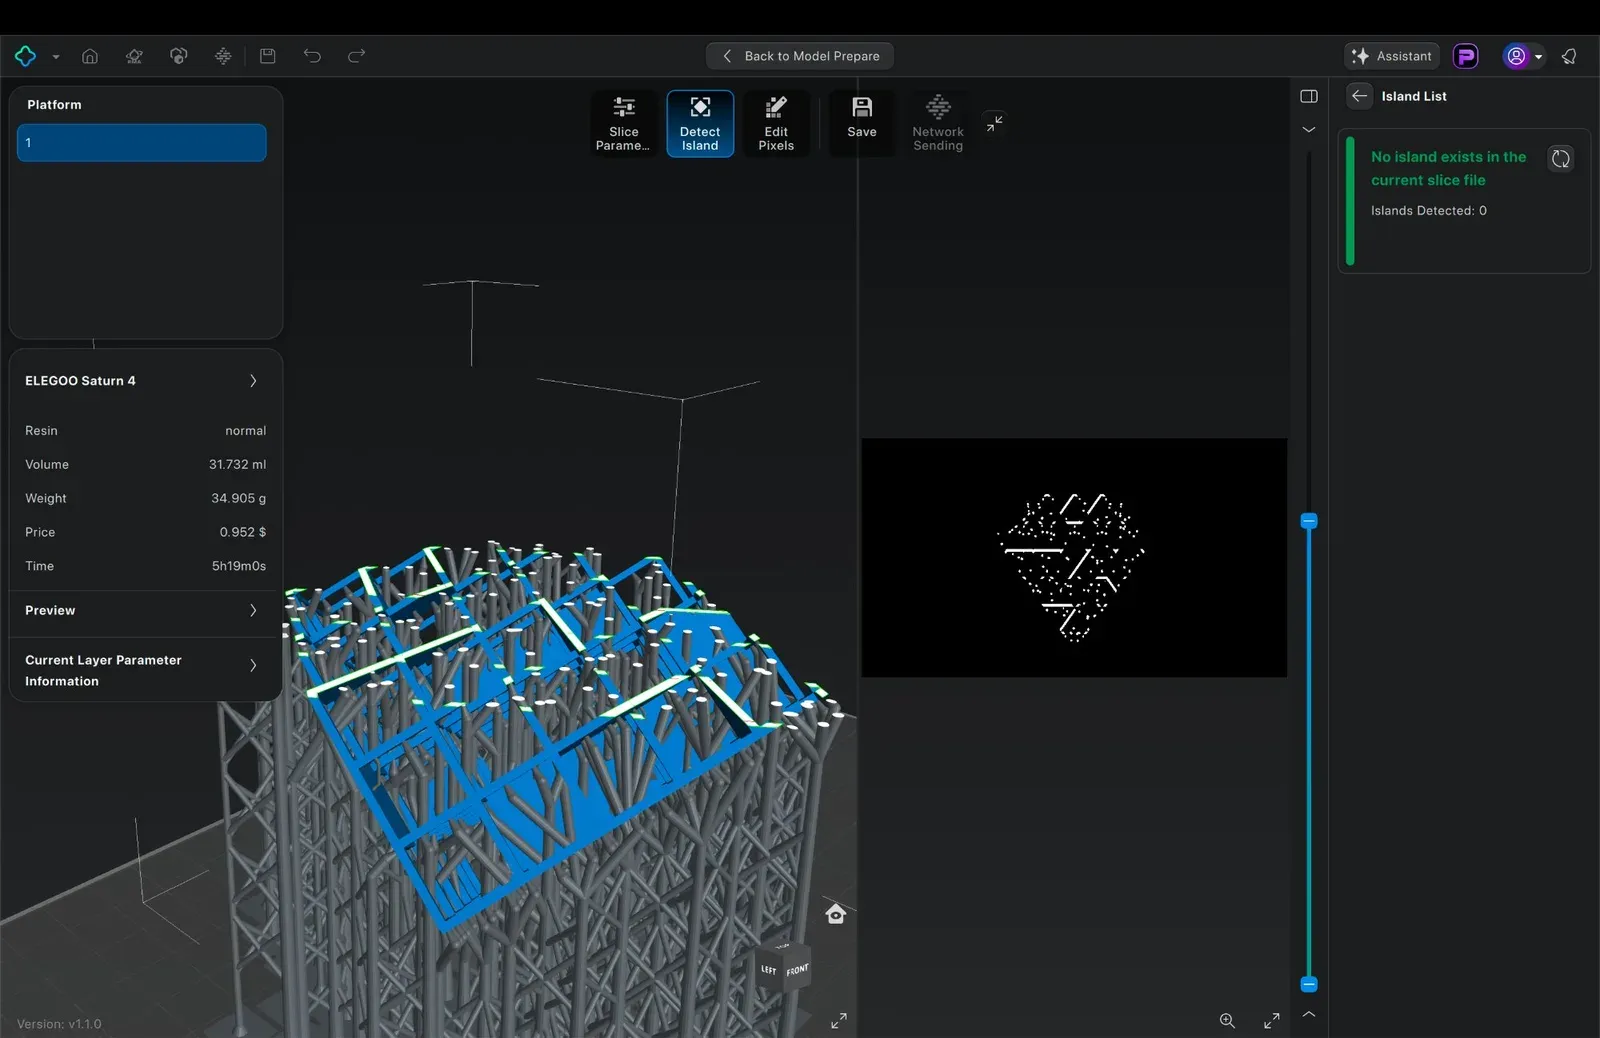
Task: Click the down chevron above layer slider
Action: 1309,130
